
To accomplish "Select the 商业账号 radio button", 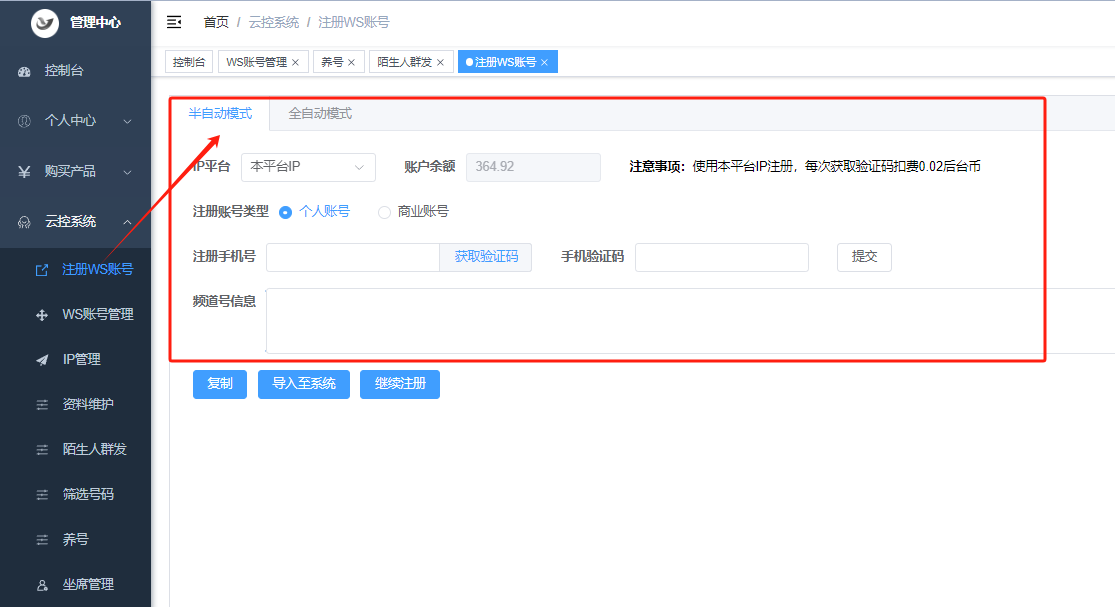I will [x=384, y=212].
